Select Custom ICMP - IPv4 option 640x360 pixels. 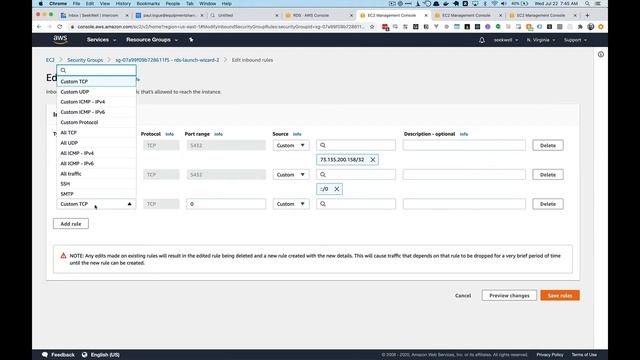click(x=96, y=102)
